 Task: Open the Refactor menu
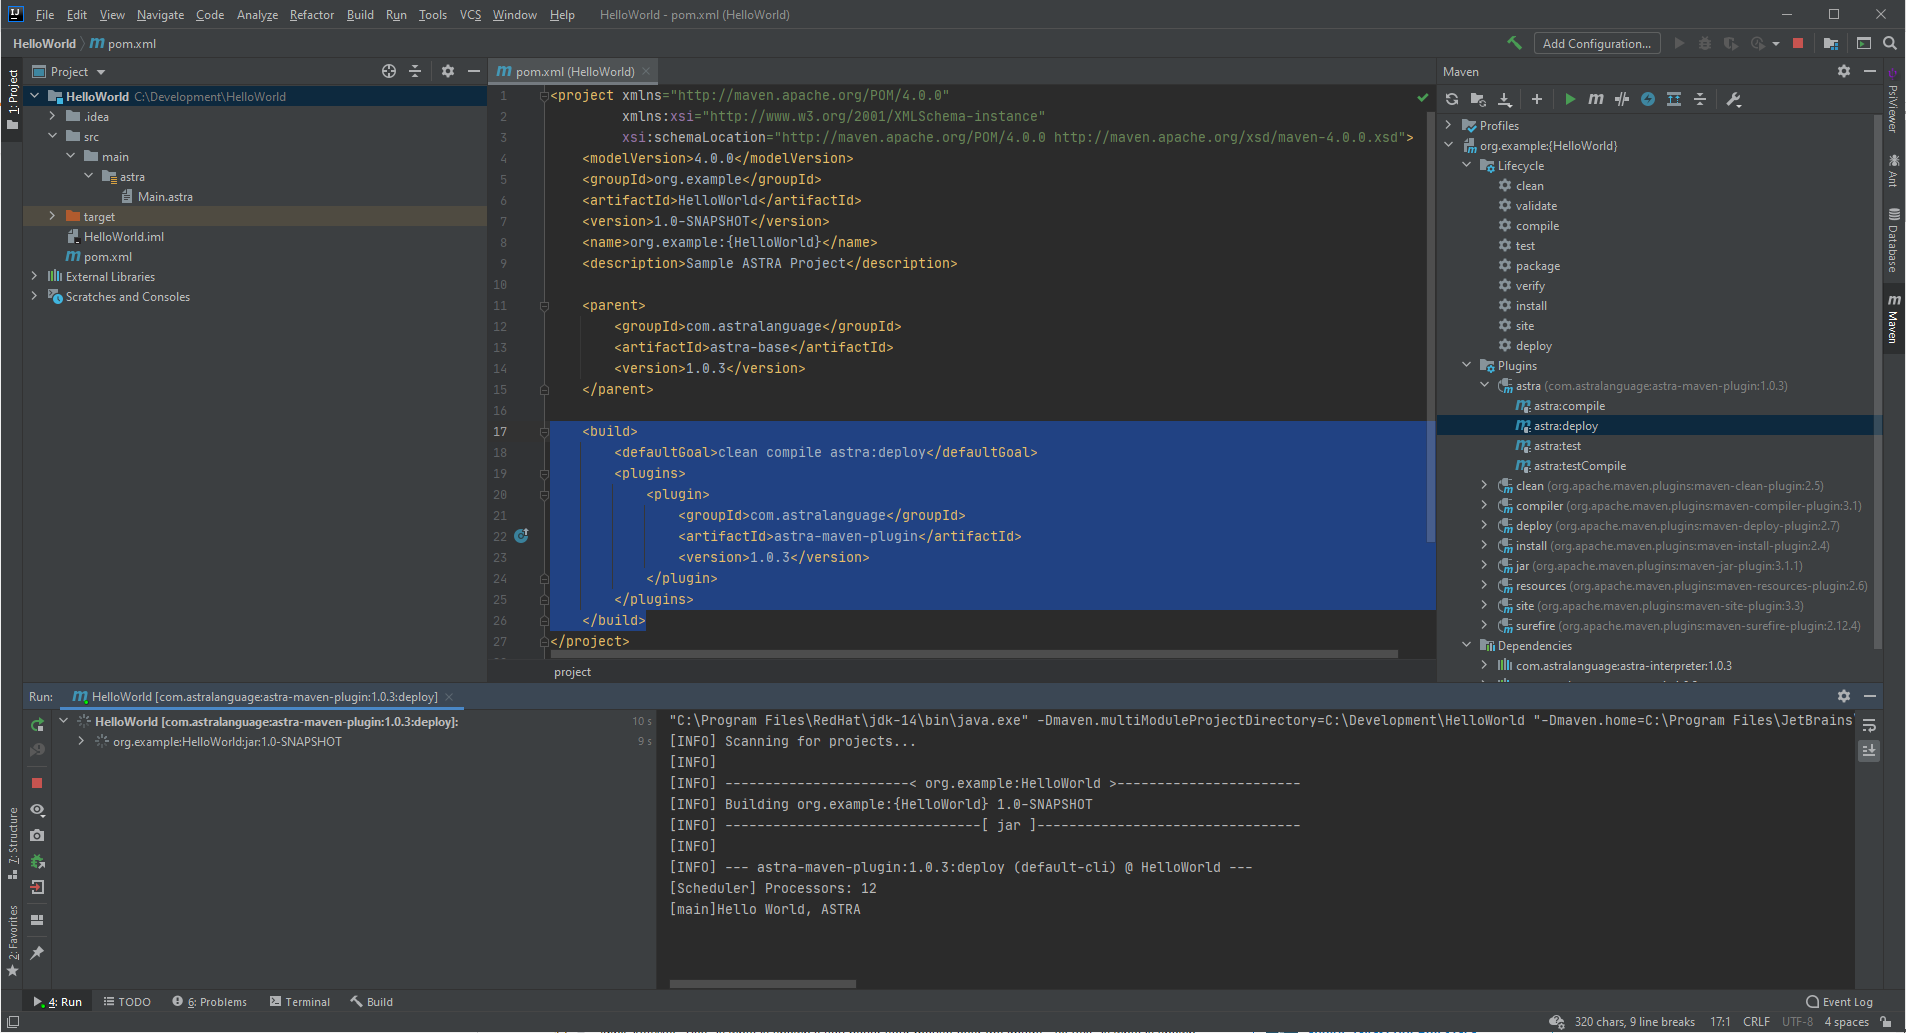312,15
